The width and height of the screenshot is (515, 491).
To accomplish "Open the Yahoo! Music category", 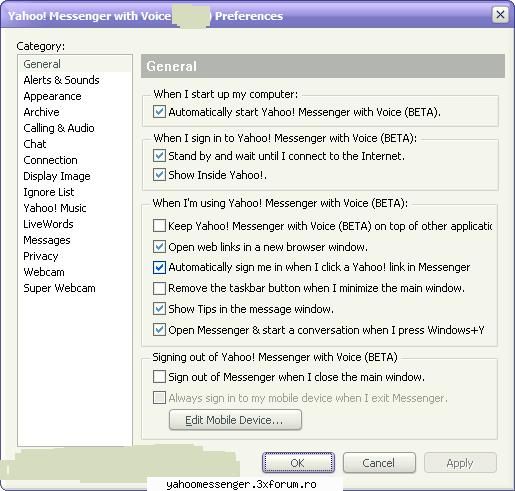I will point(55,208).
